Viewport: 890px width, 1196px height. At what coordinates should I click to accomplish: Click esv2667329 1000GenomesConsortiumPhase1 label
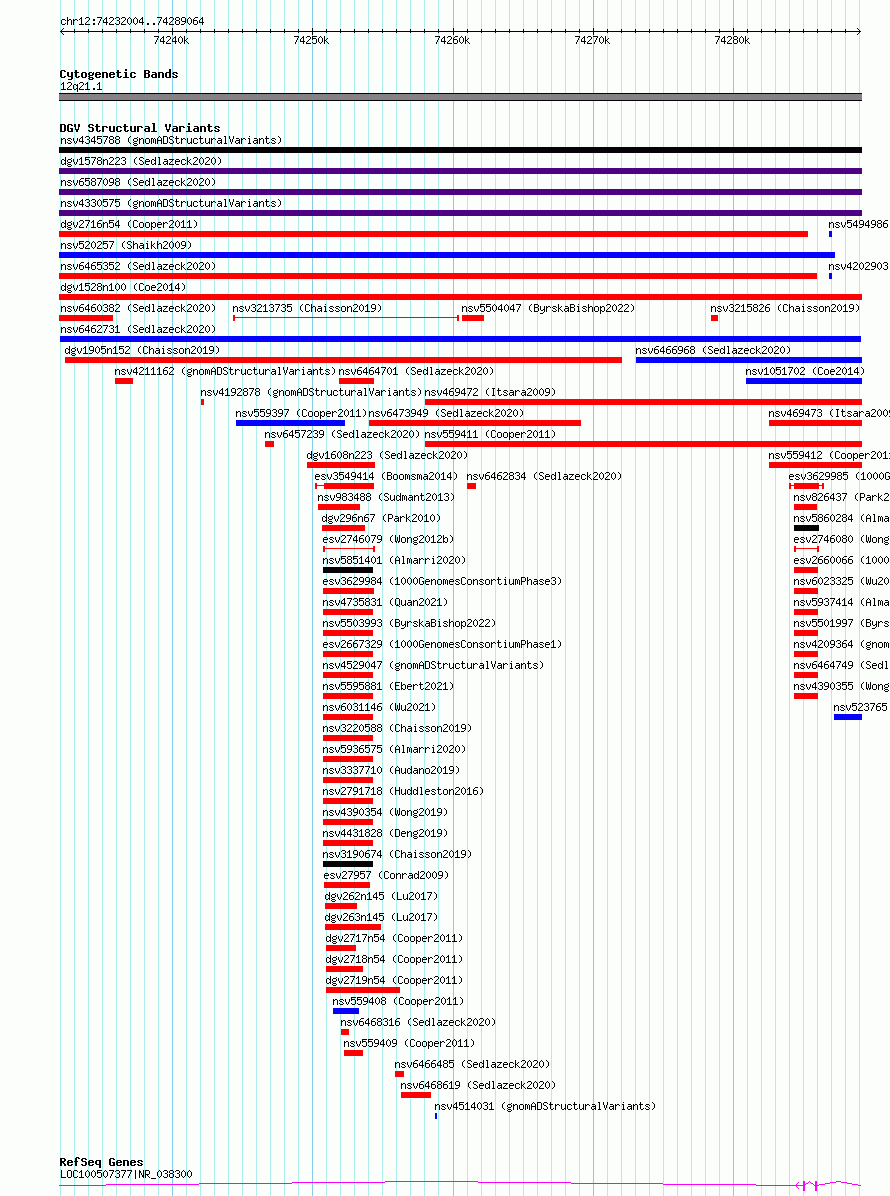[442, 645]
